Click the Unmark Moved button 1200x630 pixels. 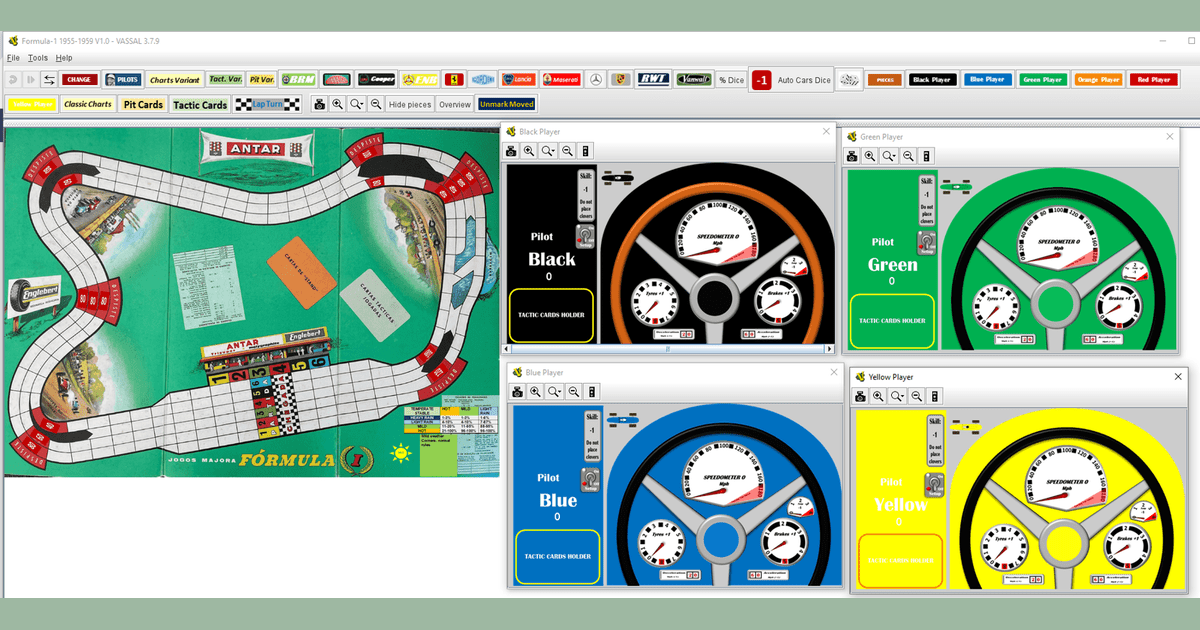507,104
